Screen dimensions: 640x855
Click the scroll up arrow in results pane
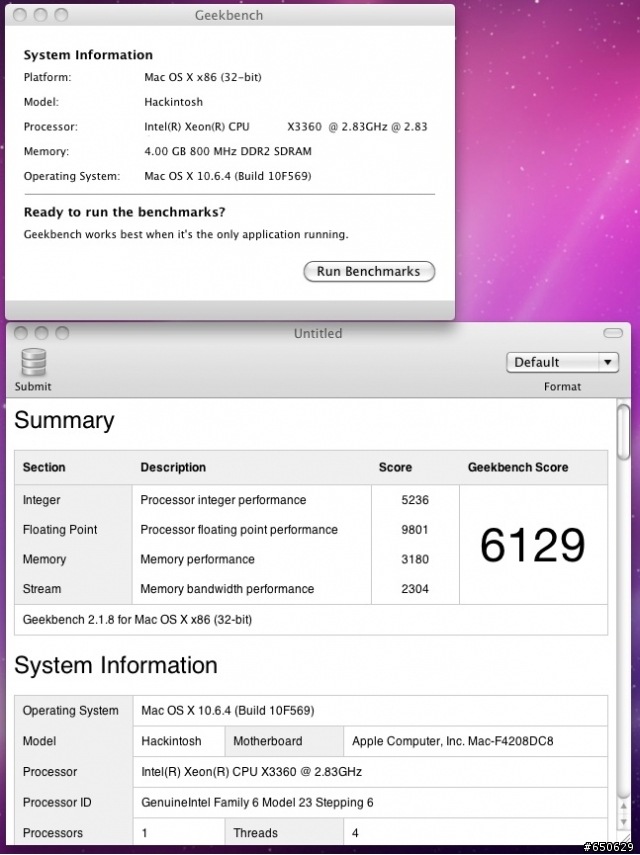coord(624,806)
